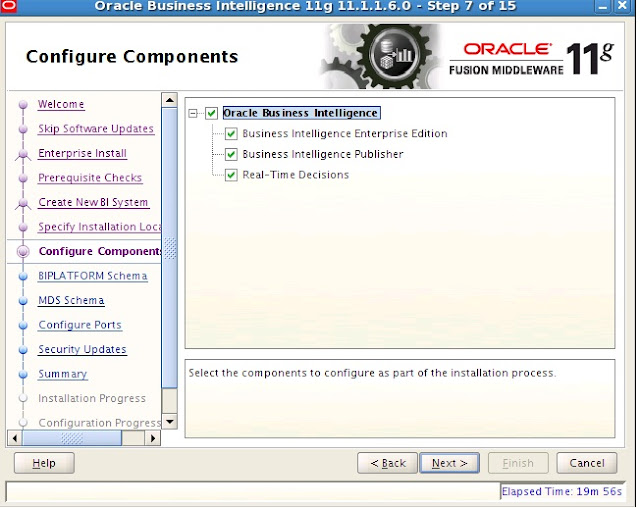Jump to Configure Ports step
640x508 pixels.
pyautogui.click(x=80, y=325)
